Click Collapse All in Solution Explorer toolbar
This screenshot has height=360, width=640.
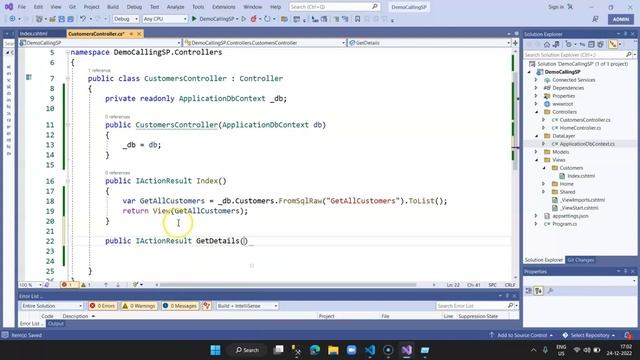pos(591,44)
